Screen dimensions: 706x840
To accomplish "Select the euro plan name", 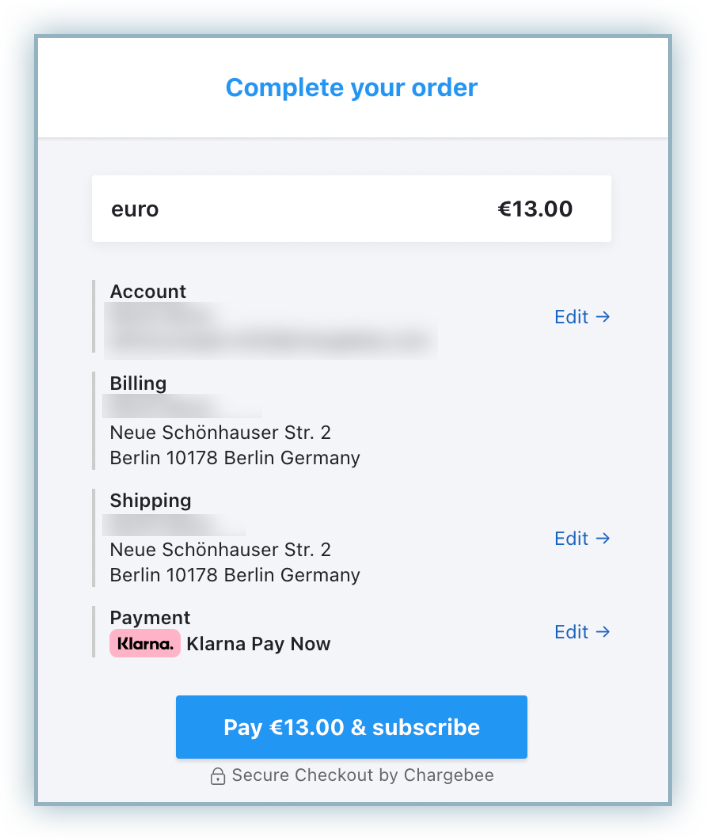I will [135, 210].
